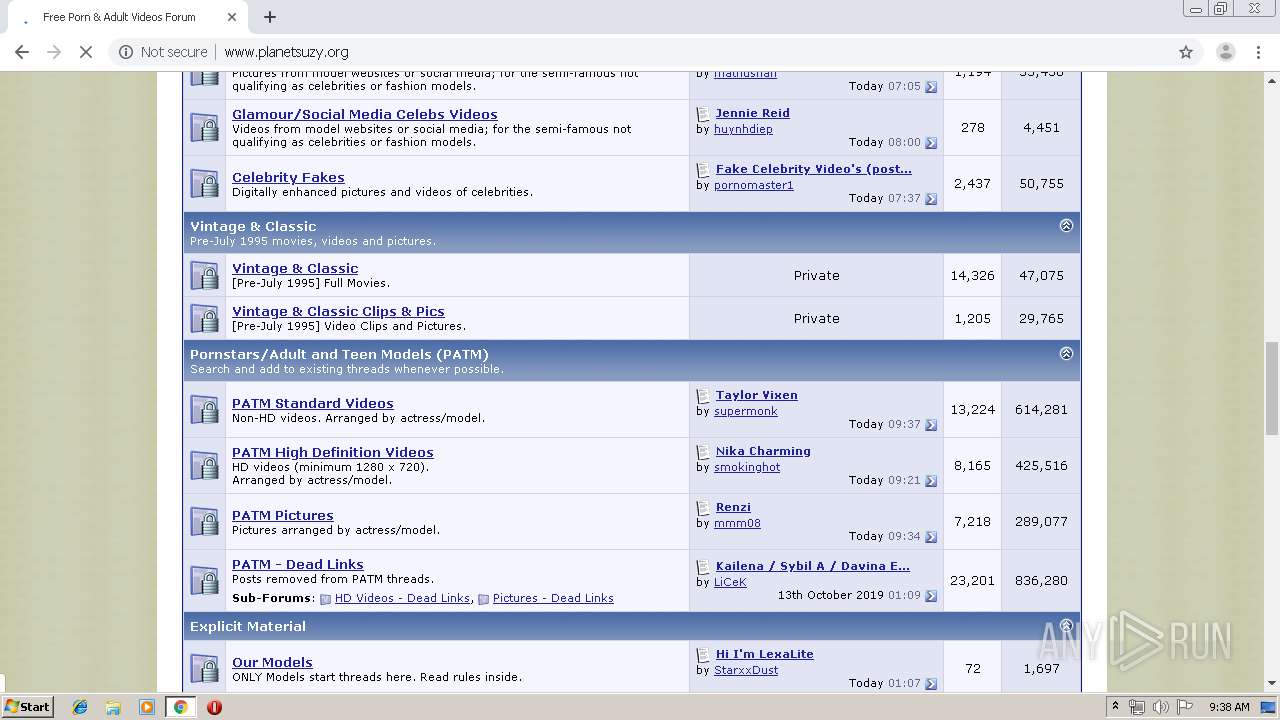The image size is (1280, 720).
Task: Open the PATM Pictures forum
Action: tap(283, 515)
